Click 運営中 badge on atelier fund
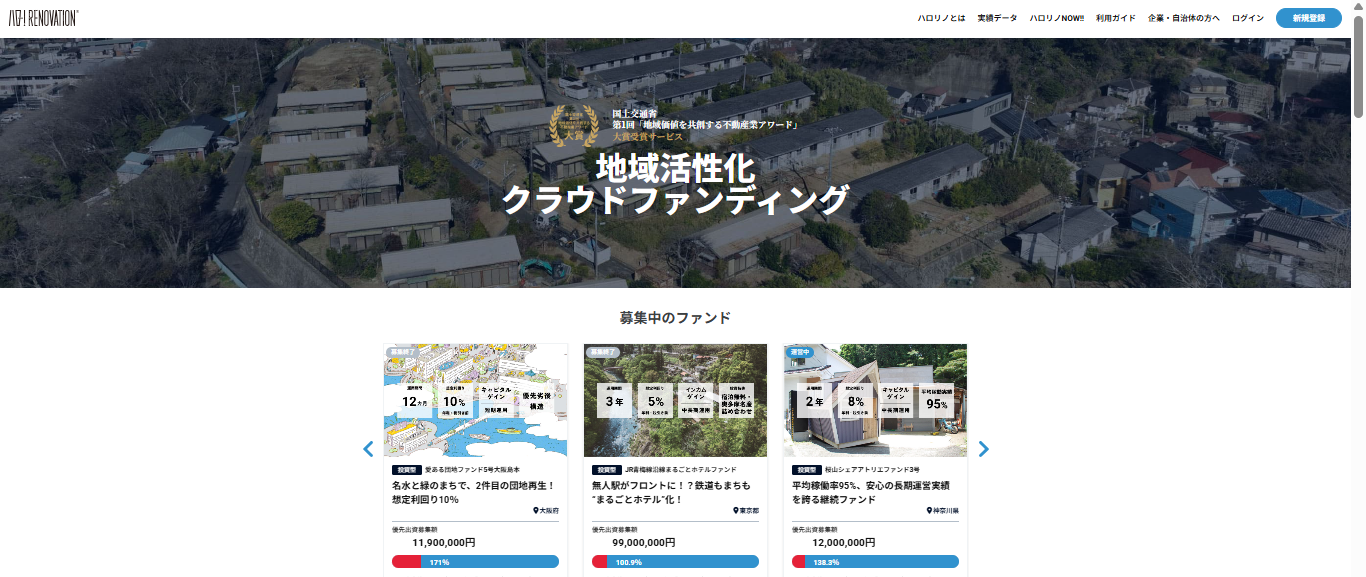 (800, 352)
